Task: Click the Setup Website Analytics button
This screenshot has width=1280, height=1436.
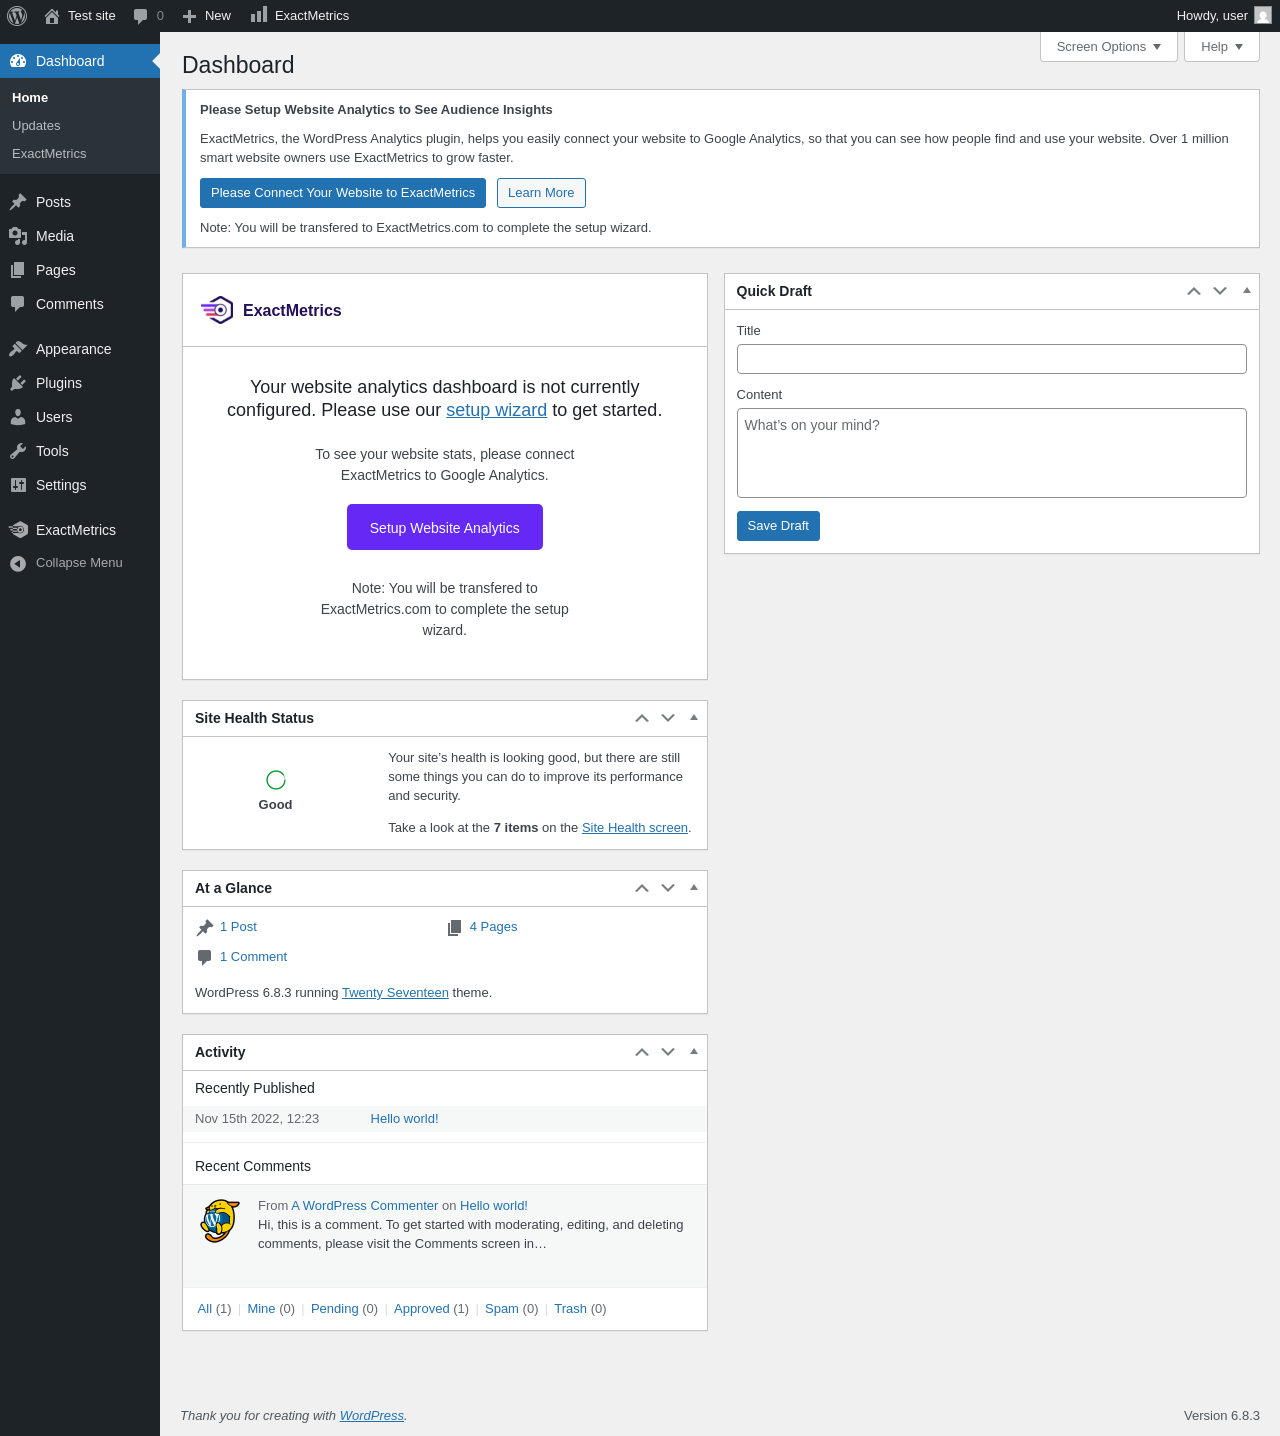Action: pyautogui.click(x=444, y=527)
